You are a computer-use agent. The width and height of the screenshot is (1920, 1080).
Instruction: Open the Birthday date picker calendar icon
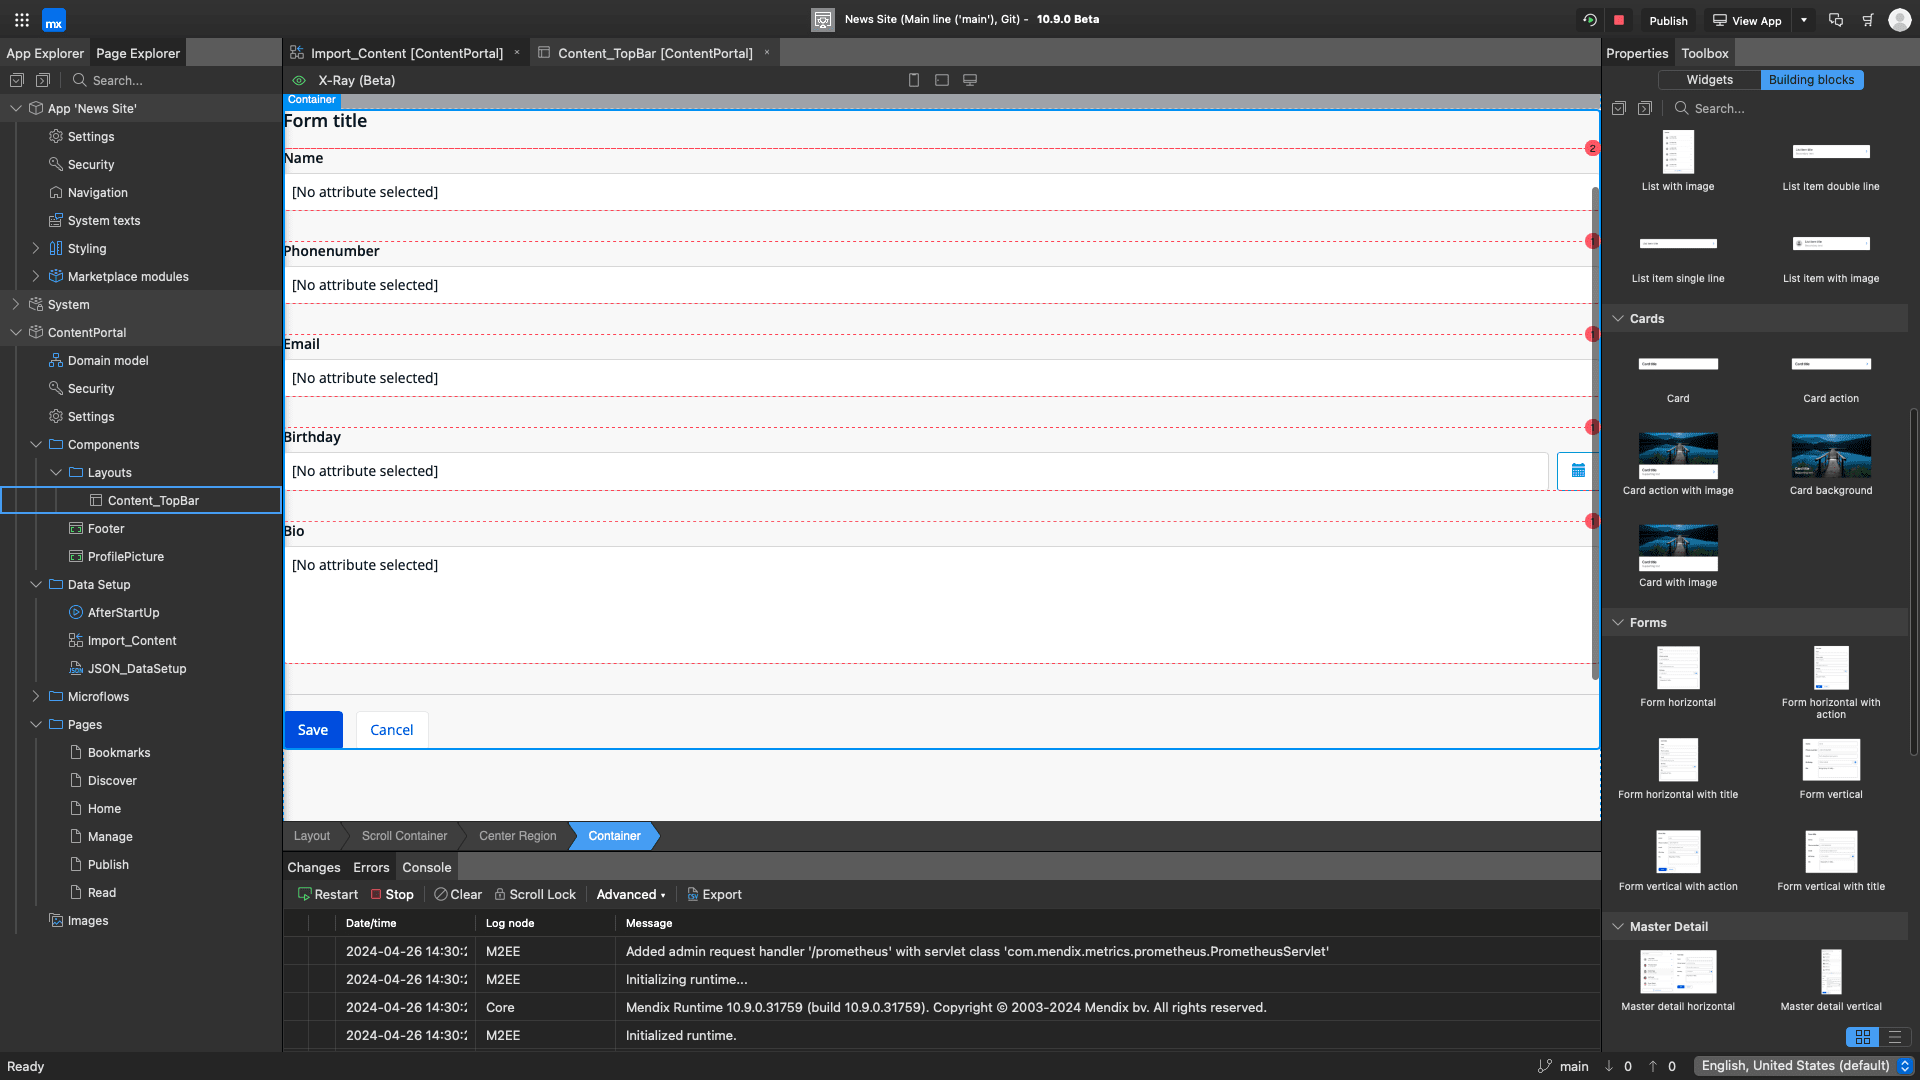click(x=1577, y=471)
